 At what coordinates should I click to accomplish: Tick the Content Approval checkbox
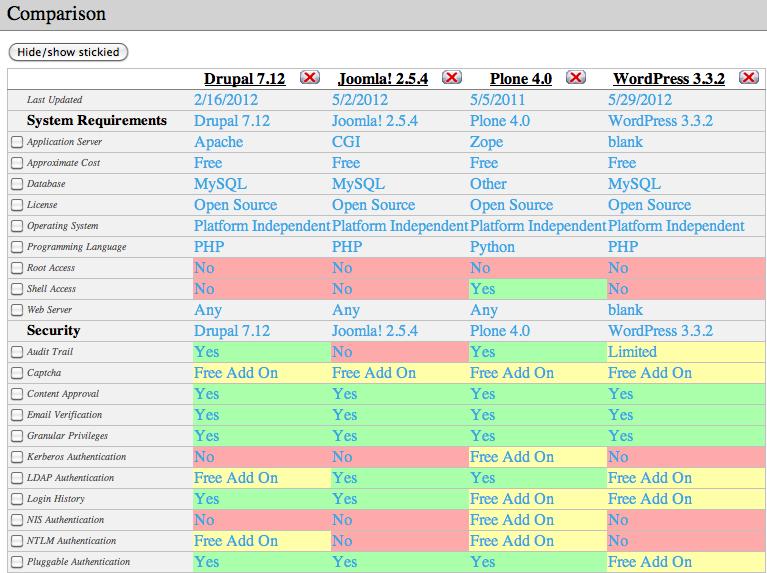click(17, 394)
